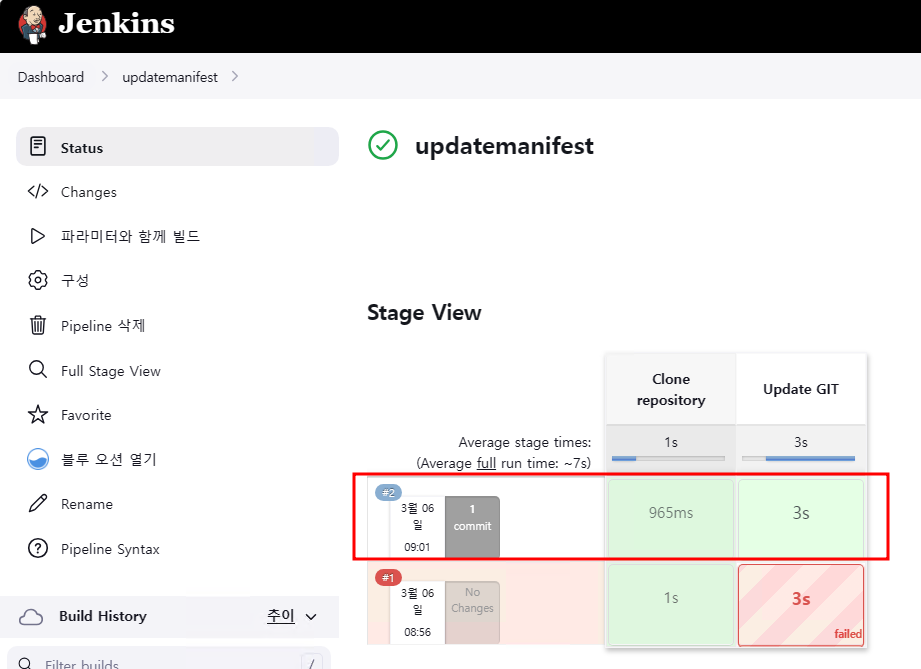Click Clone repository stage header
The image size is (921, 669).
(671, 389)
